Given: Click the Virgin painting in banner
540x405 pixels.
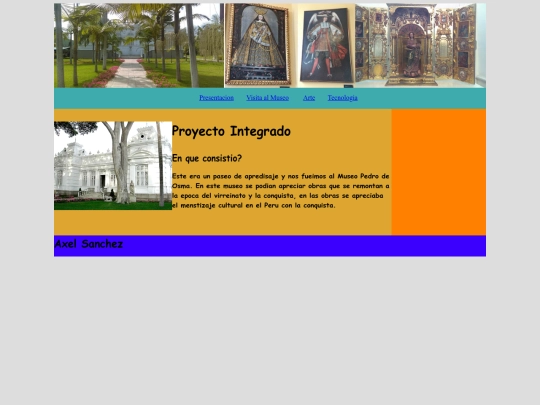Looking at the screenshot, I should [258, 44].
